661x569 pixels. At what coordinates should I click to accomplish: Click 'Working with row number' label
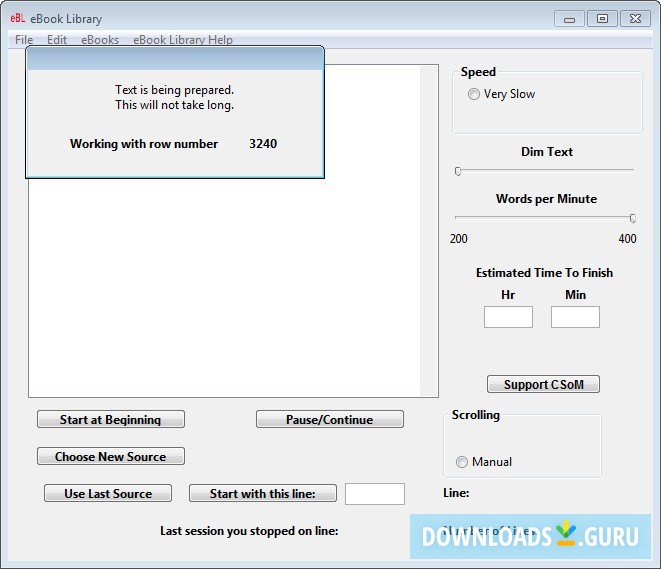(x=144, y=144)
